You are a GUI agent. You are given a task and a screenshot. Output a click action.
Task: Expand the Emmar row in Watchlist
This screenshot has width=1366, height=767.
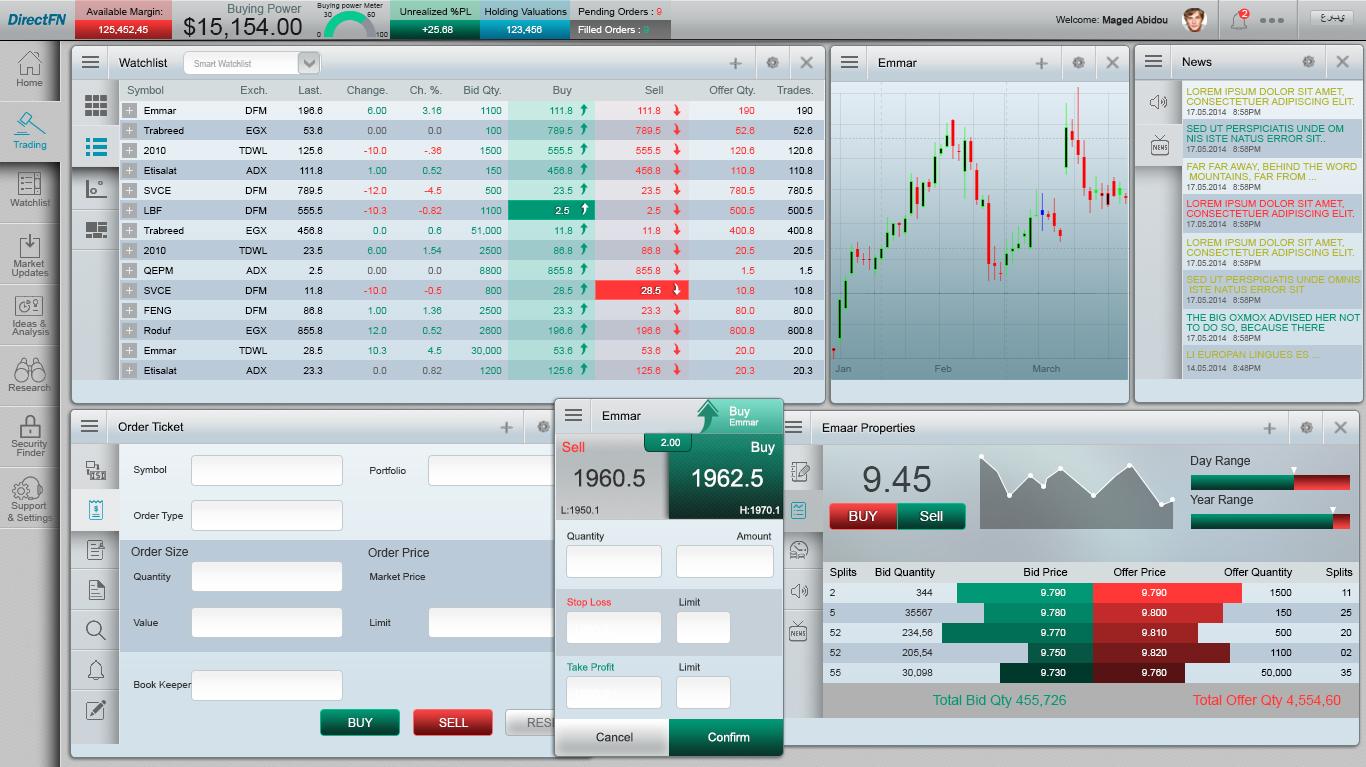coord(129,111)
